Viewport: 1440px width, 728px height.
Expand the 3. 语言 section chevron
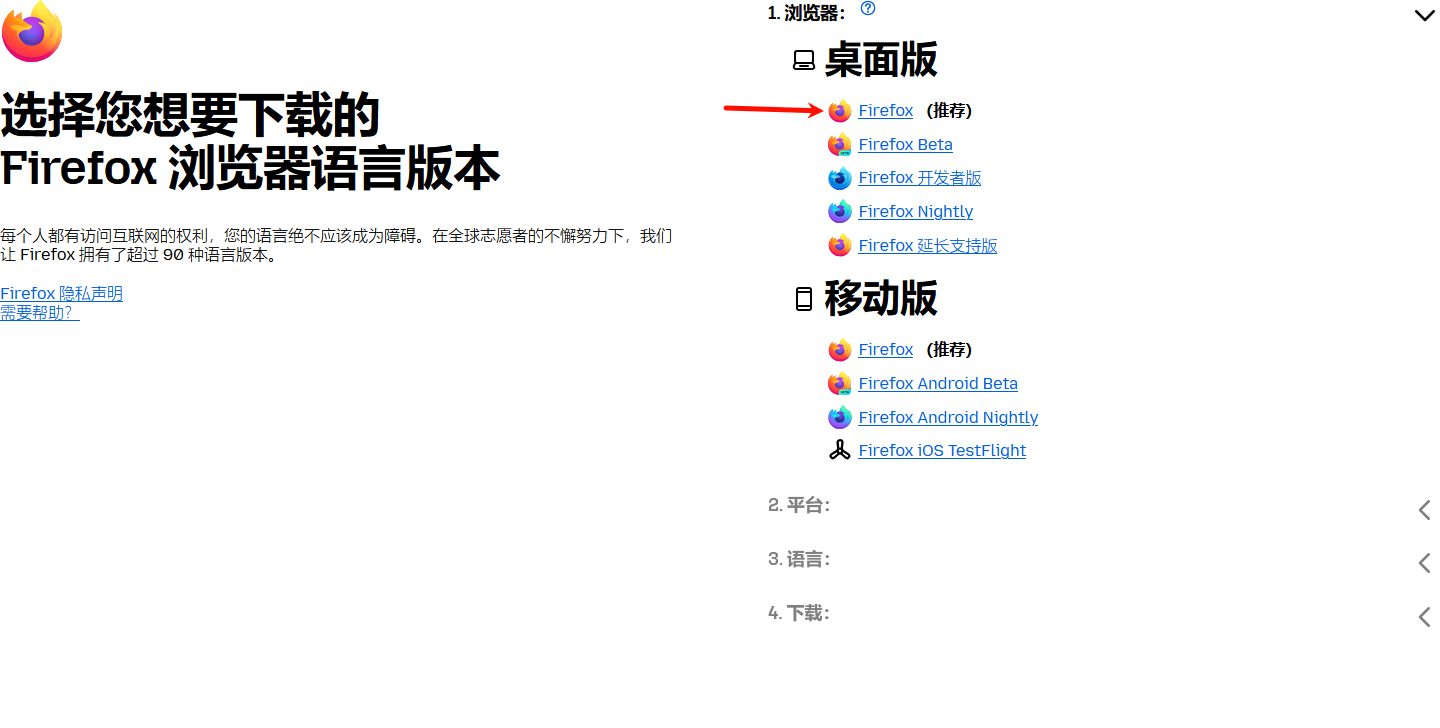1424,563
